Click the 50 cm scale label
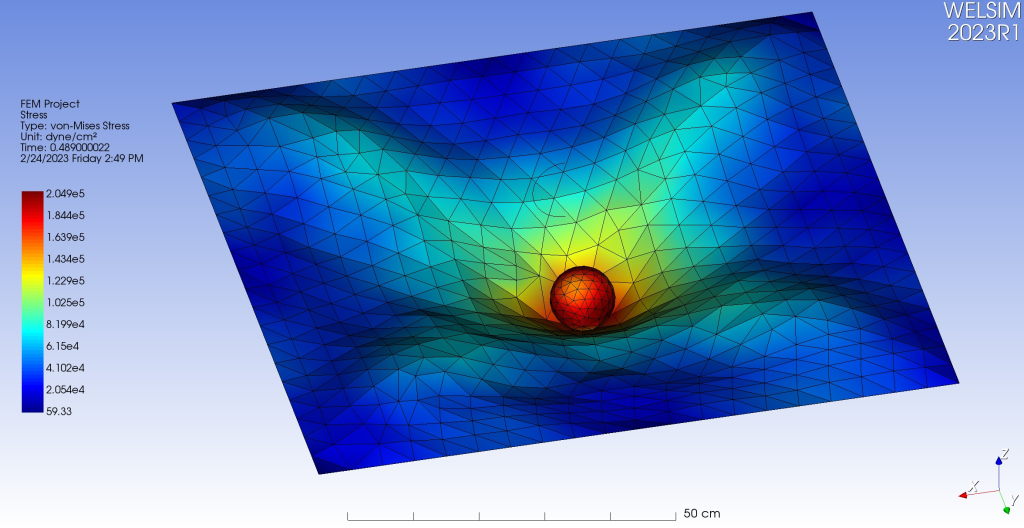Image resolution: width=1024 pixels, height=528 pixels. pos(702,514)
